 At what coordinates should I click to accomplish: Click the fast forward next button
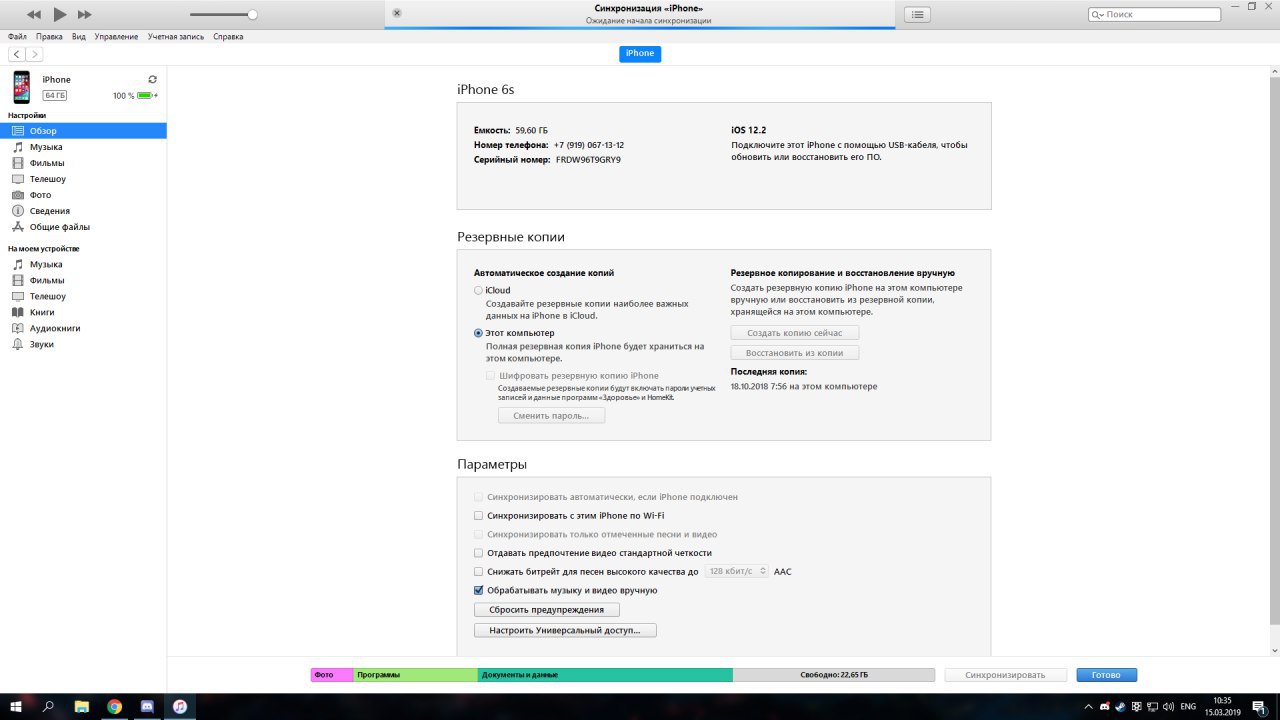point(84,15)
